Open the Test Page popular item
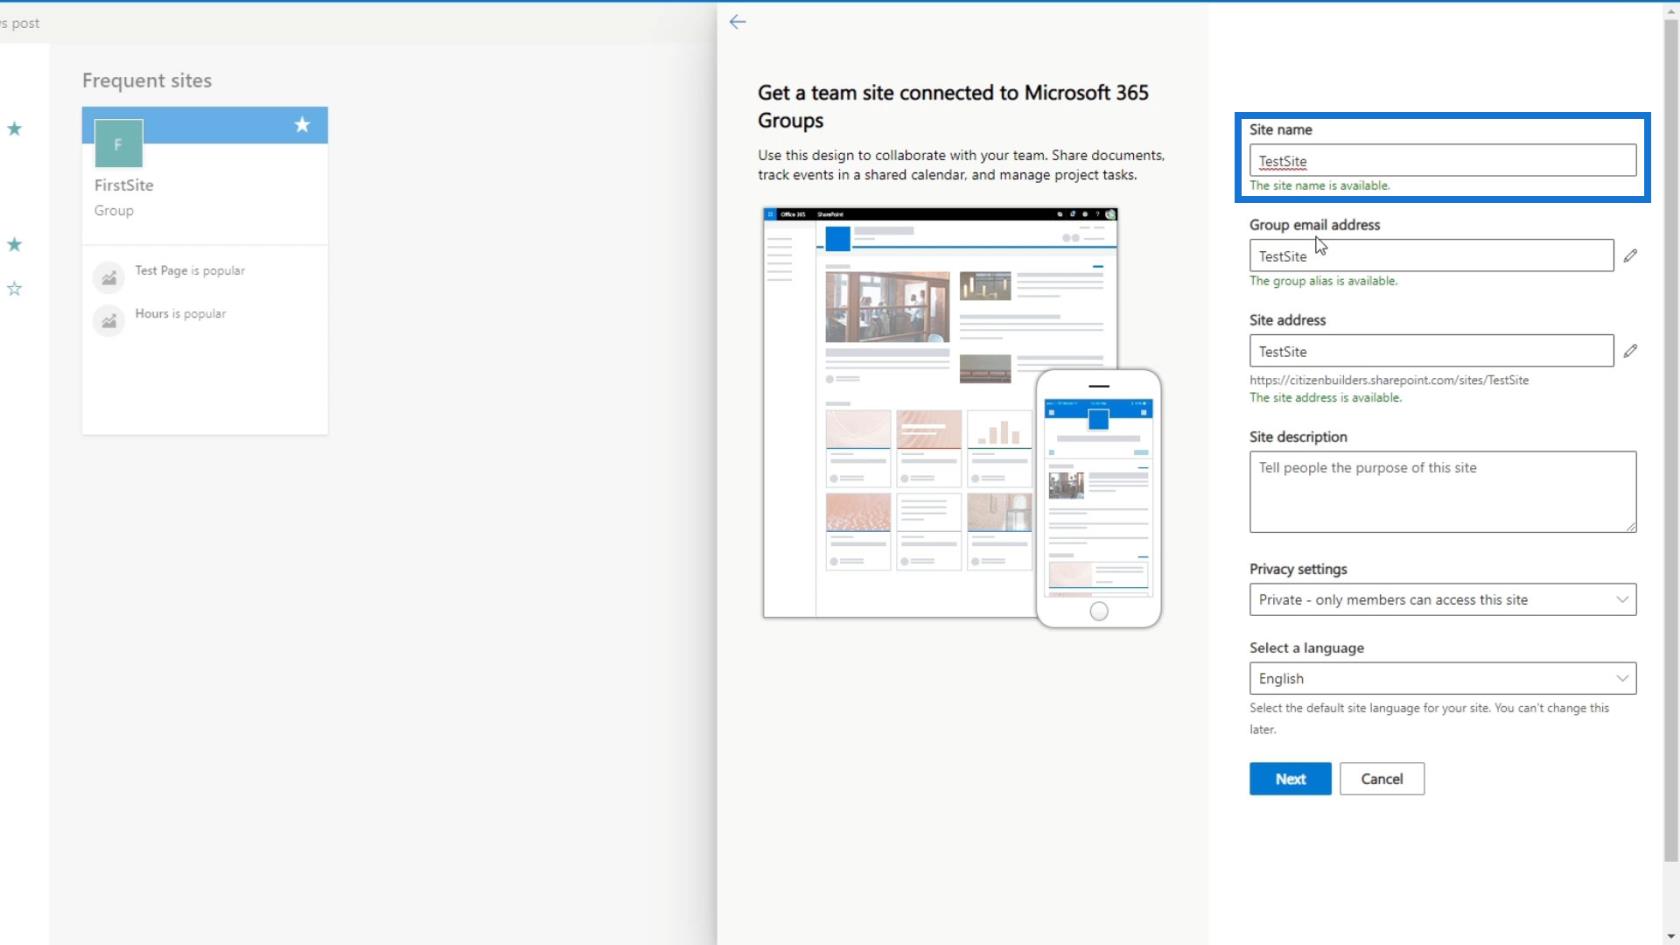 (x=190, y=271)
